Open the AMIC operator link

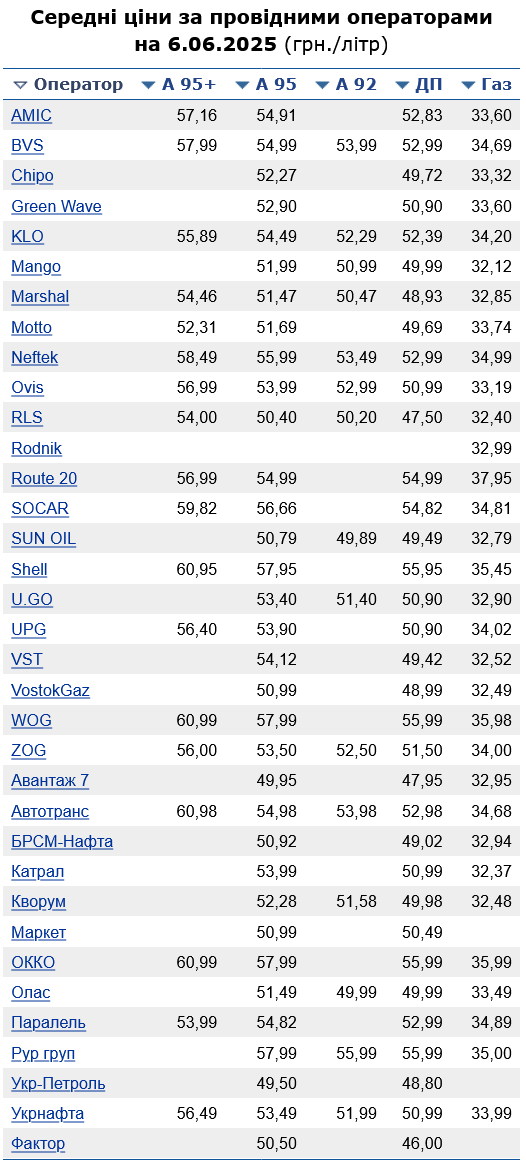pyautogui.click(x=31, y=115)
